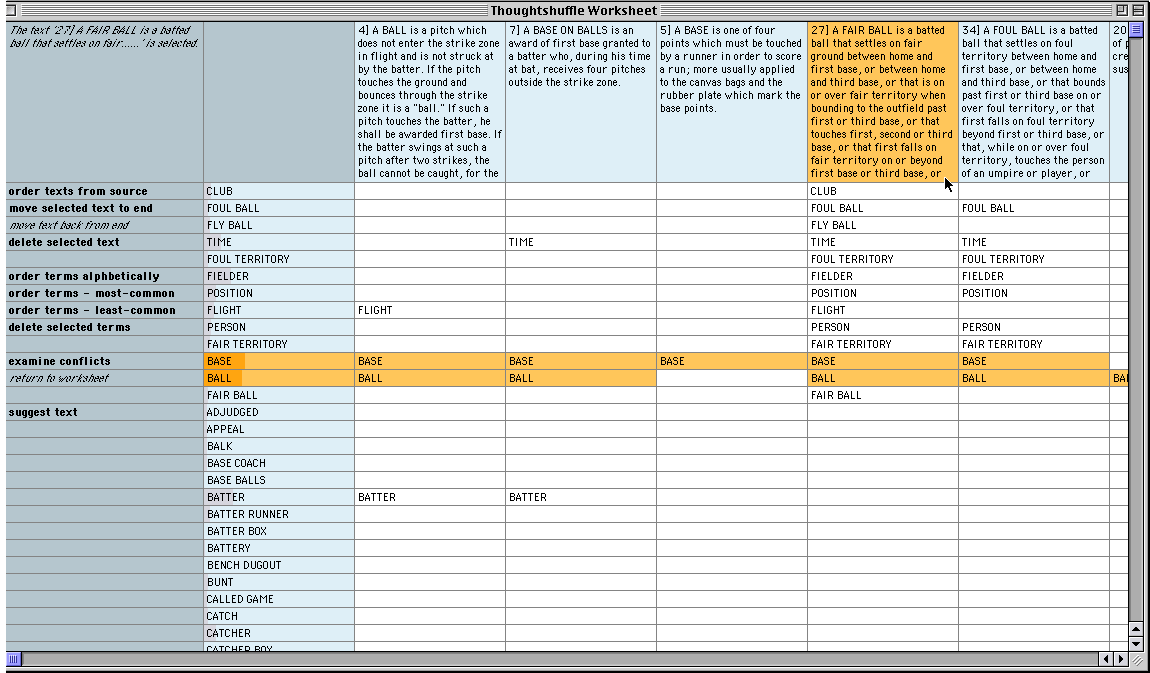This screenshot has height=673, width=1150.
Task: Click BATTER cell under '4] A BALL' column
Action: pos(430,497)
